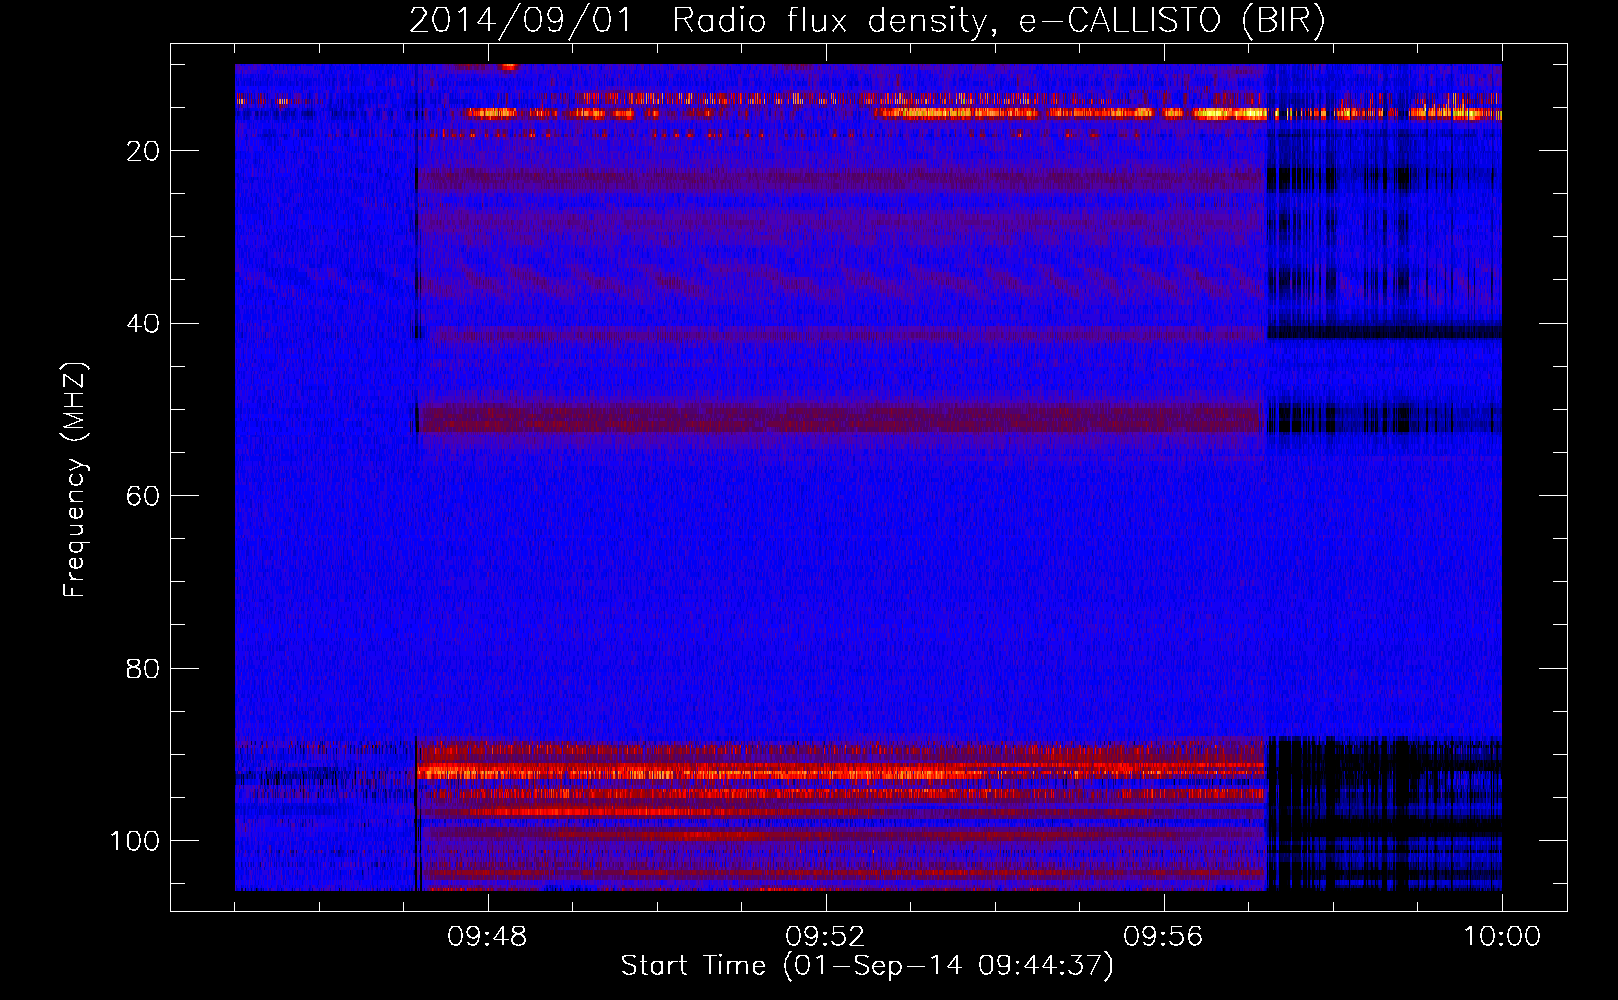Click the "Frequency (MHZ)" y-axis label
The width and height of the screenshot is (1618, 1000).
75,480
